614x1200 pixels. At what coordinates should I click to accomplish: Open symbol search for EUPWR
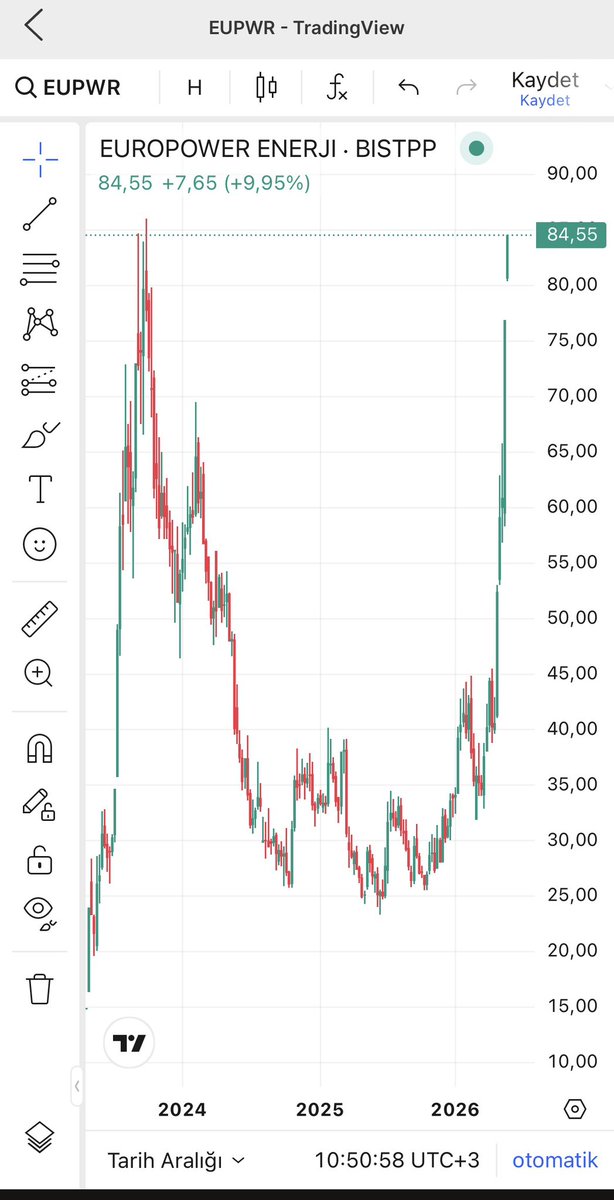[x=68, y=87]
